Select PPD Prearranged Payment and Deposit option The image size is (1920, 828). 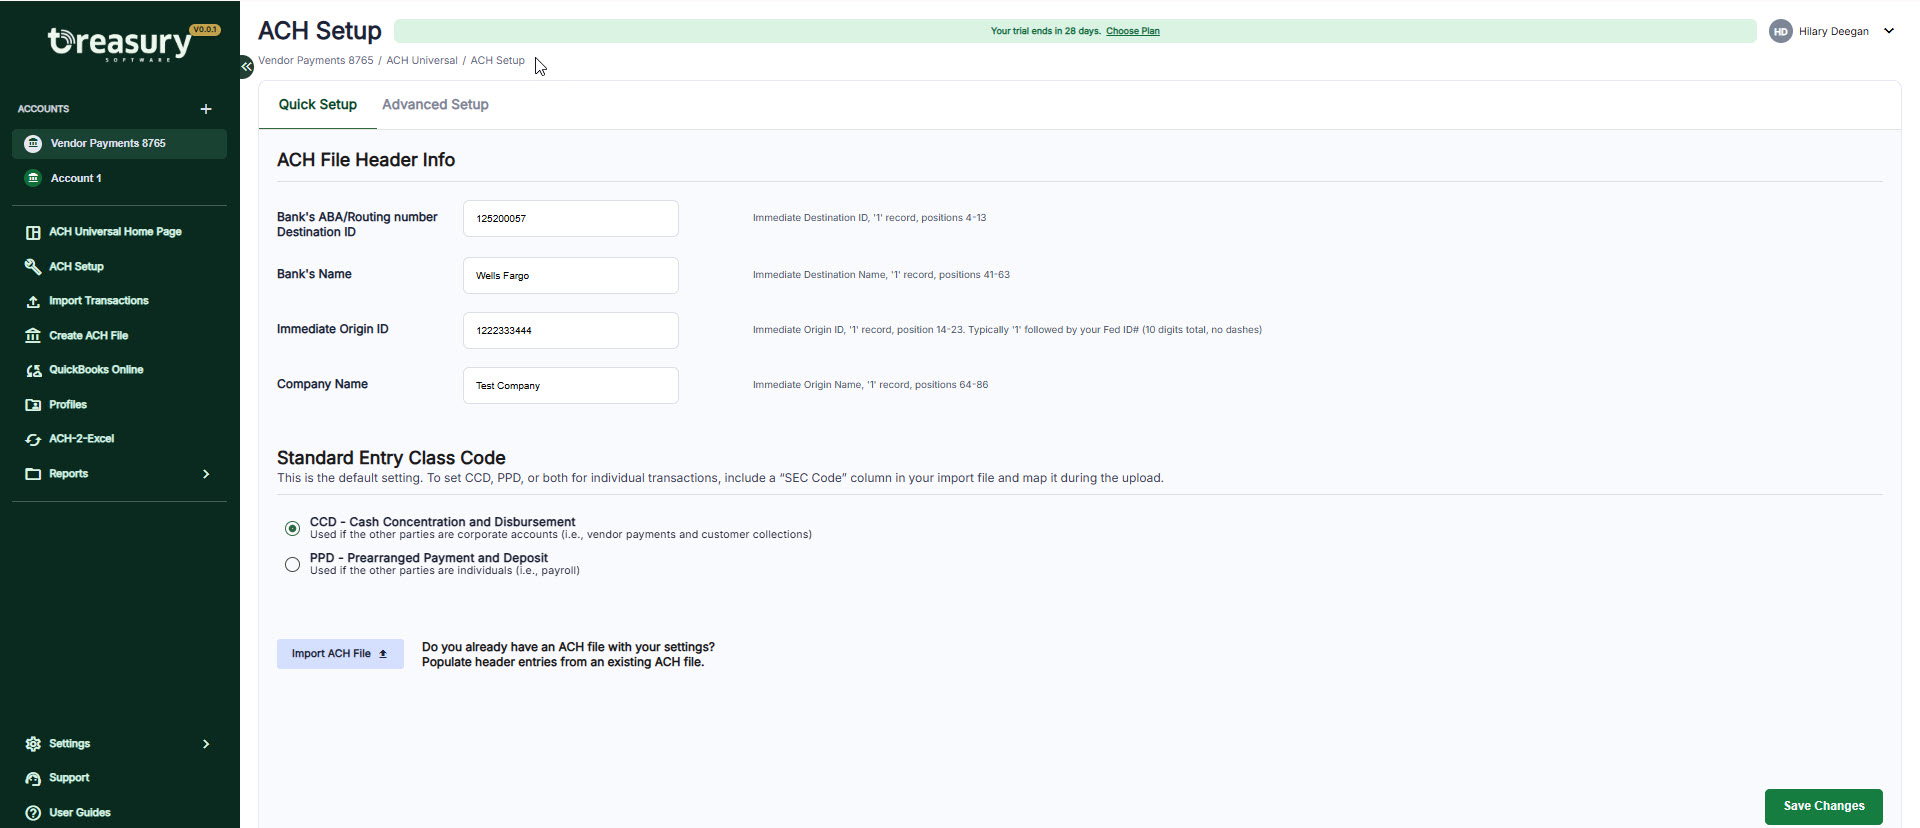coord(292,564)
